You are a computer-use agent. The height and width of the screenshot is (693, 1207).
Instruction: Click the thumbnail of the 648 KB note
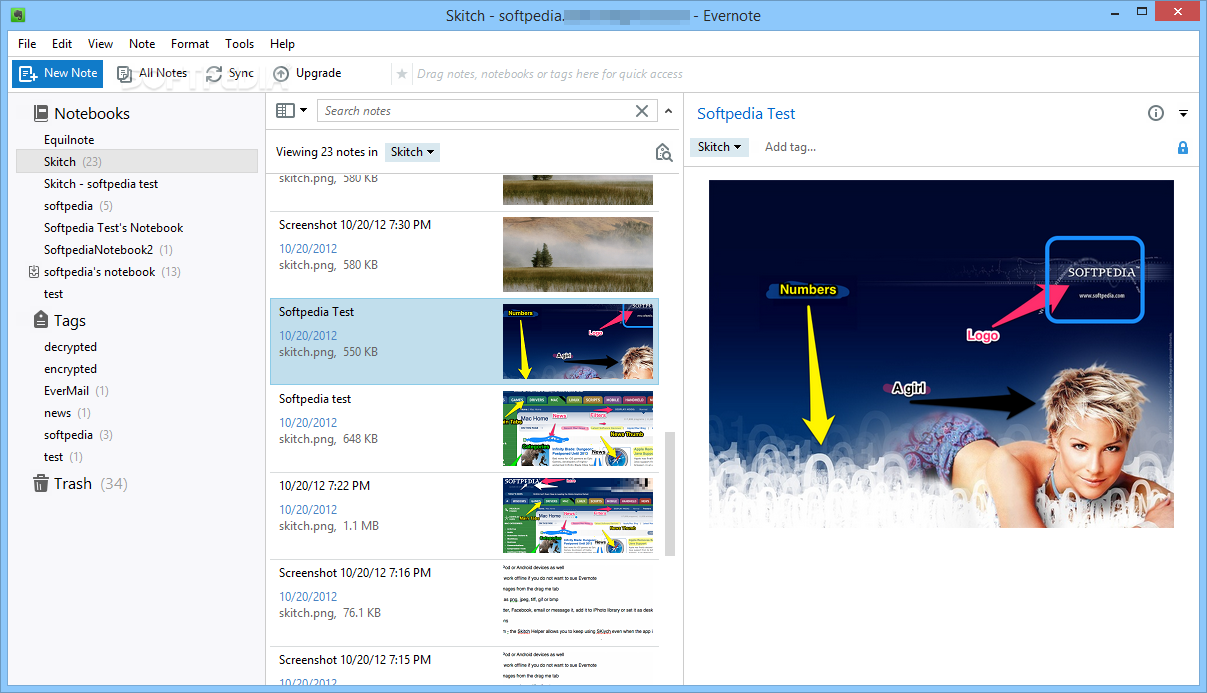[x=578, y=429]
